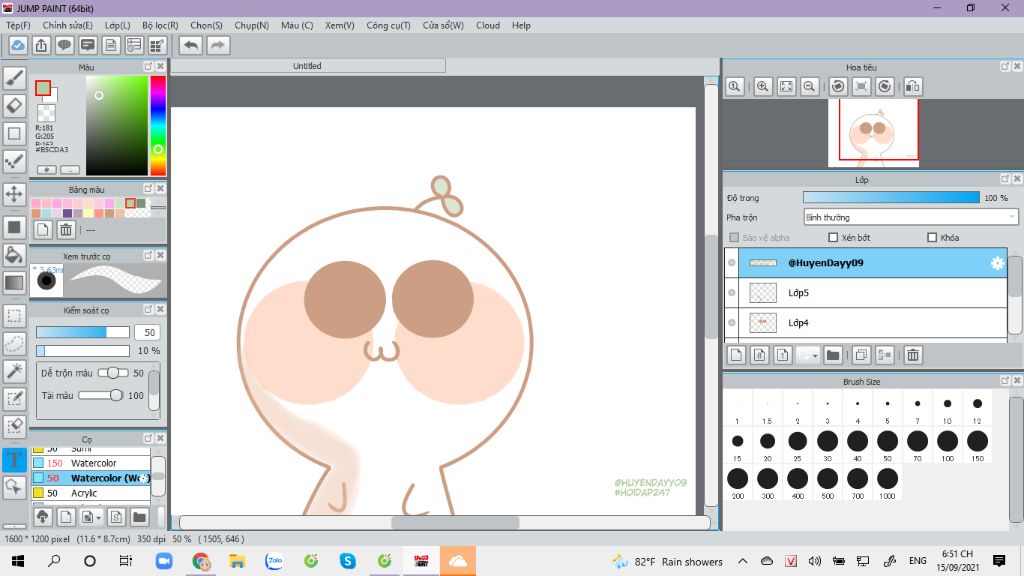Zoom in via navigator magnifier plus
This screenshot has height=576, width=1024.
(x=762, y=86)
